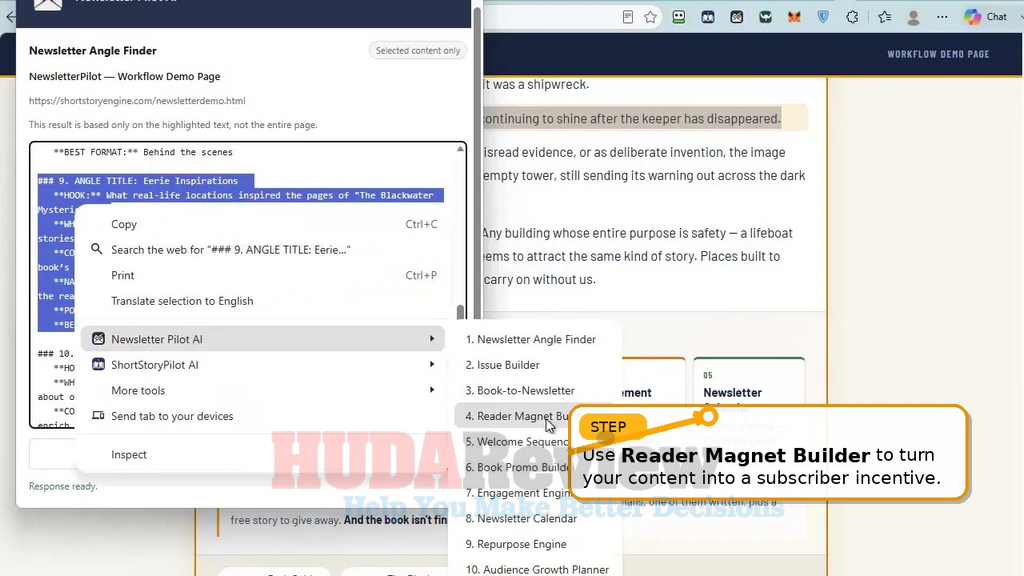Click the output textbox scrollbar thumb

pos(460,312)
